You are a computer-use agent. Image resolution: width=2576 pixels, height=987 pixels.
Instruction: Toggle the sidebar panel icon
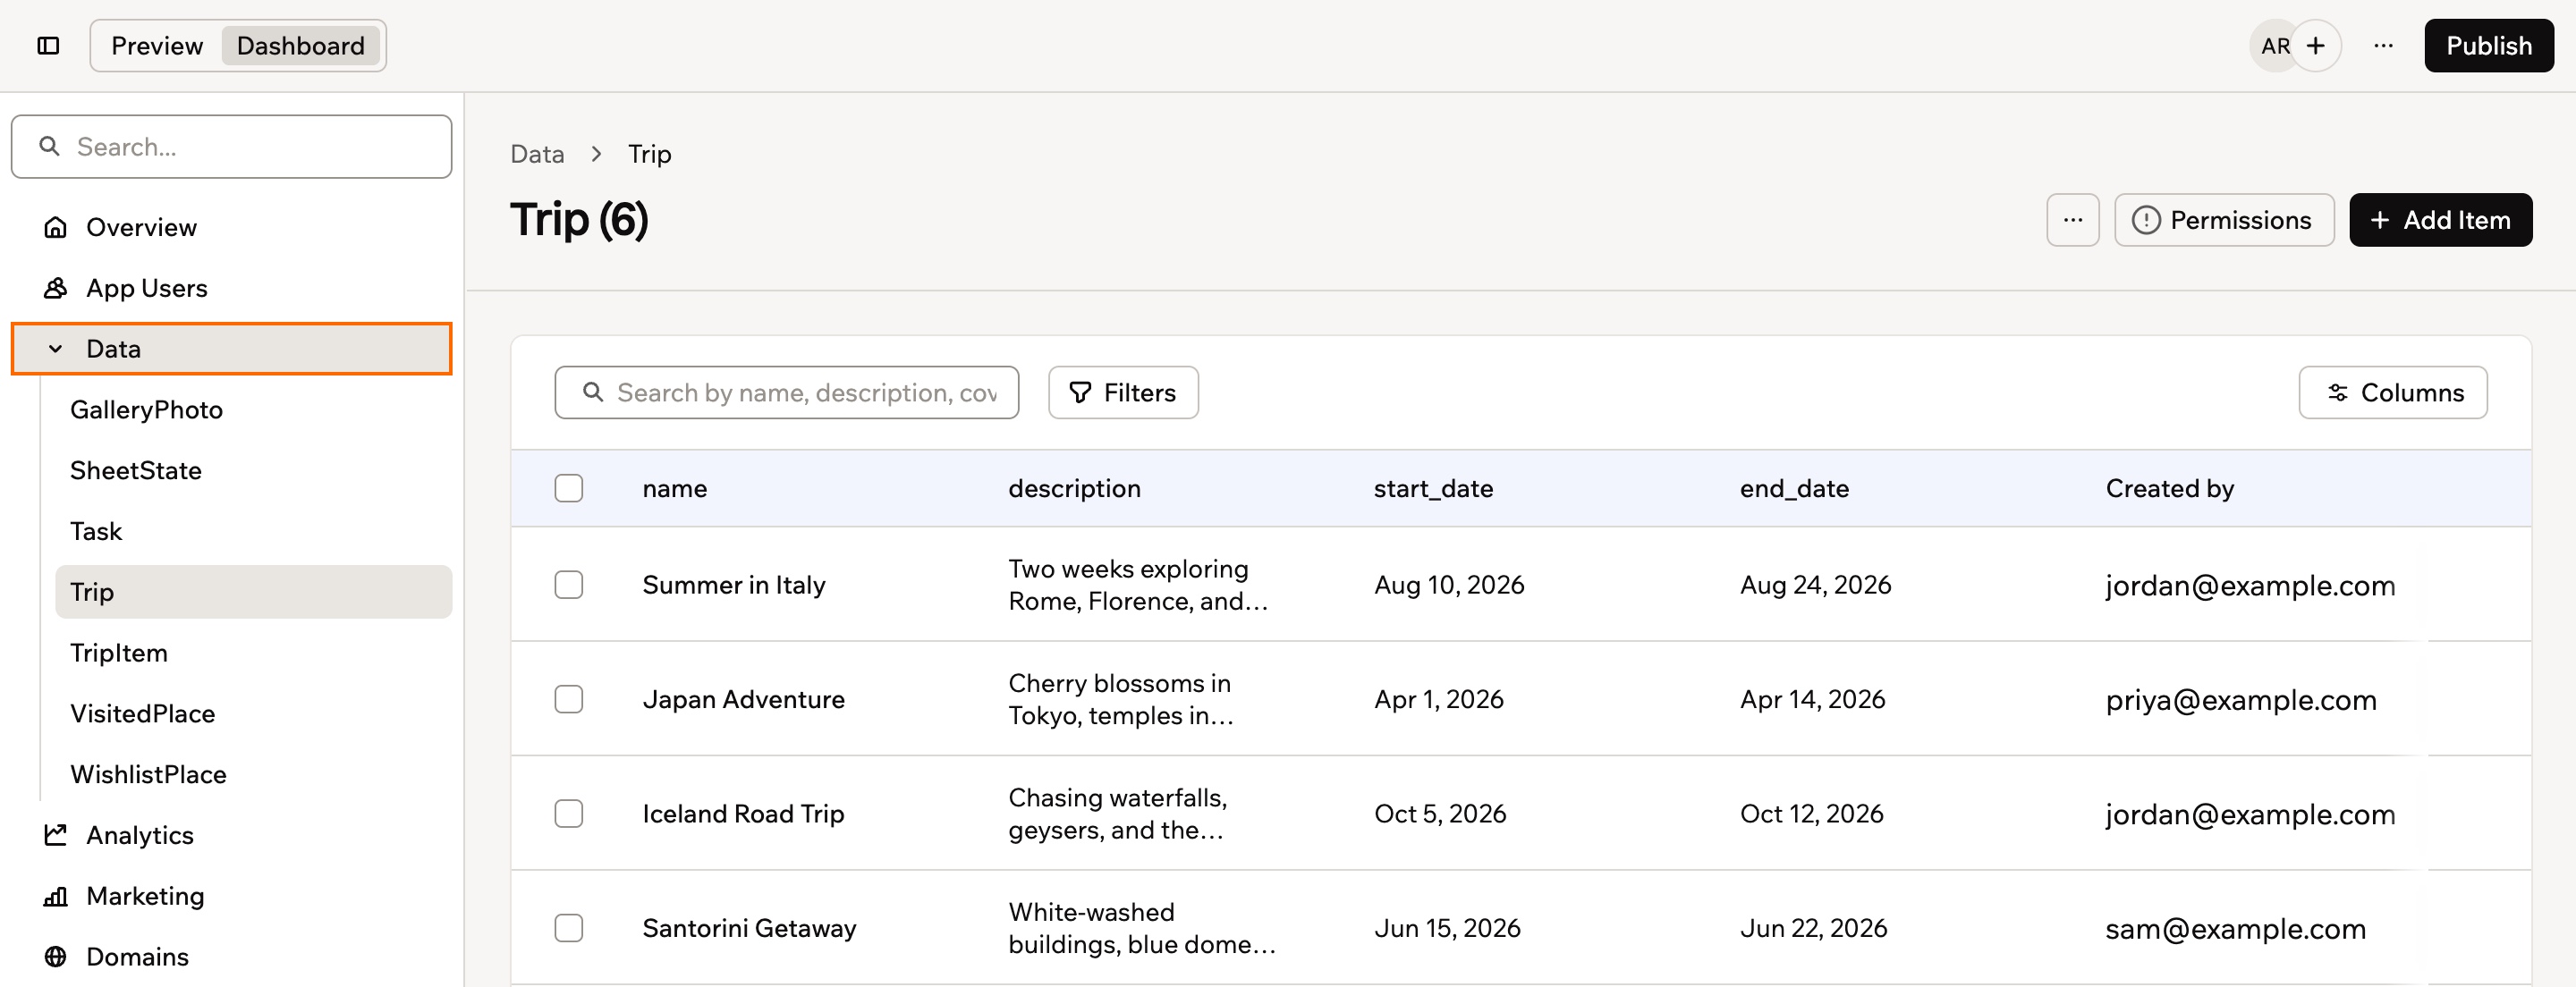48,46
